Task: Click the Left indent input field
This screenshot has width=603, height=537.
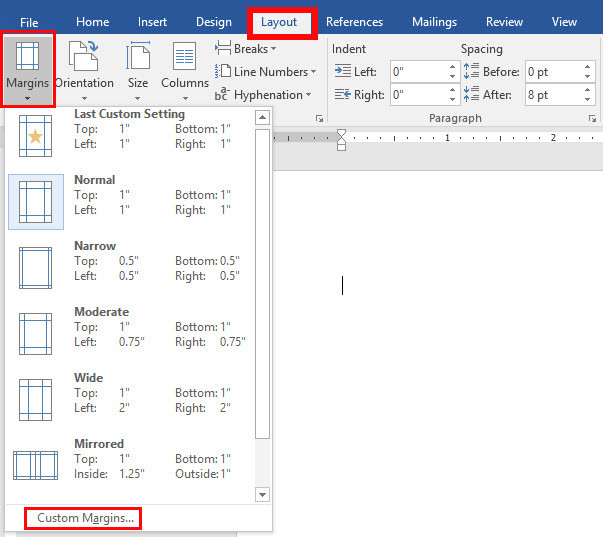Action: point(417,72)
